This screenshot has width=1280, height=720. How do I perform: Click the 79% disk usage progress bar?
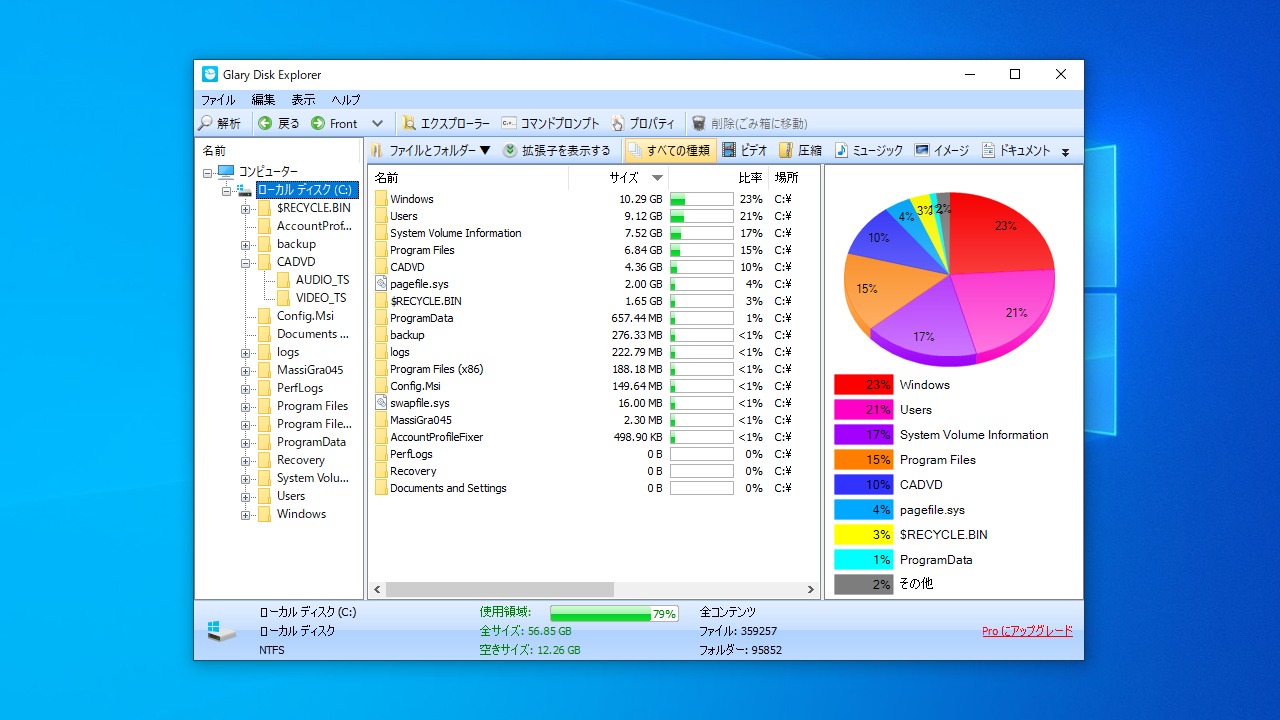pos(614,613)
